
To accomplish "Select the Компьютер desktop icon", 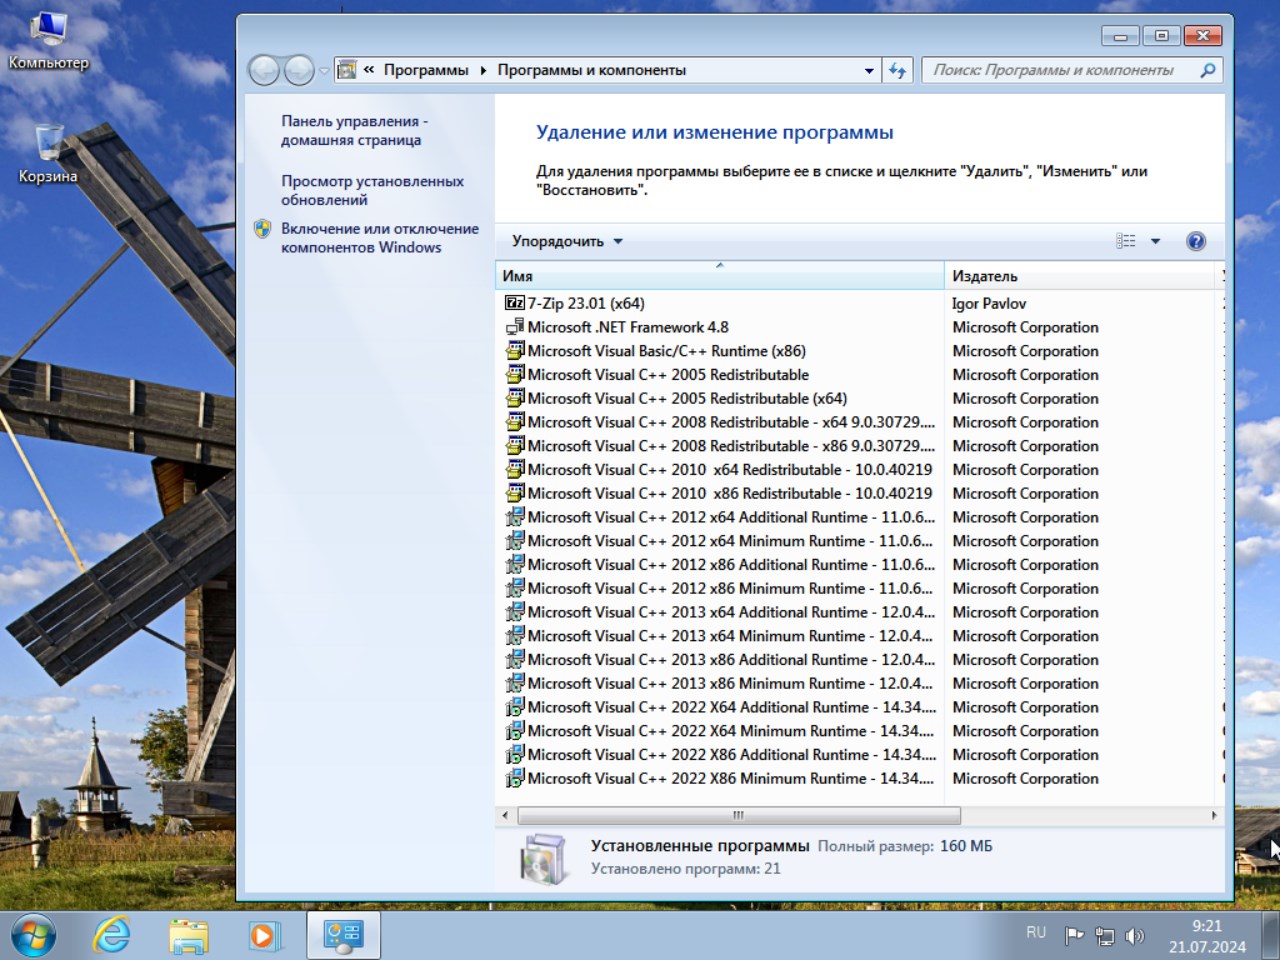I will point(48,41).
